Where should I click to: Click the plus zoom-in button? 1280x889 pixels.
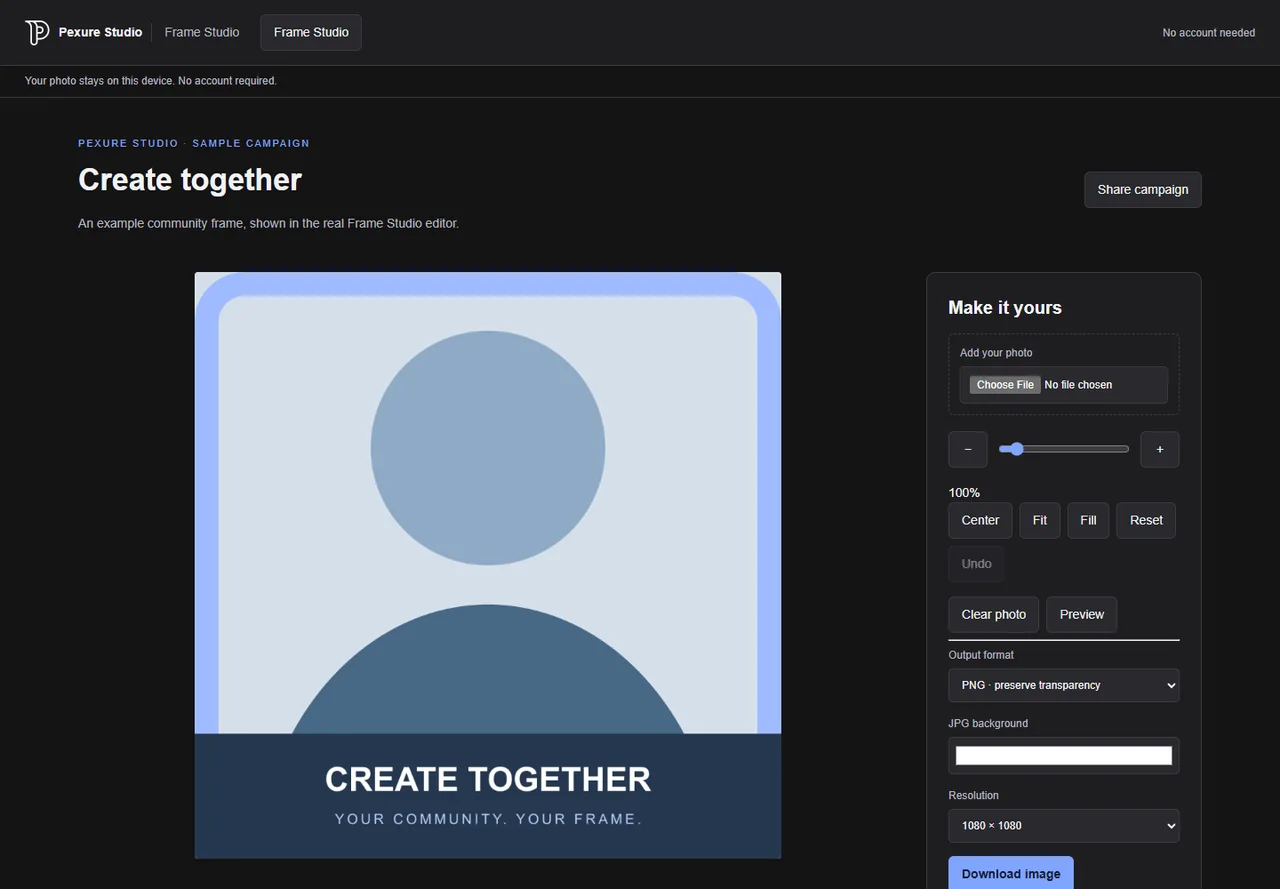point(1160,450)
